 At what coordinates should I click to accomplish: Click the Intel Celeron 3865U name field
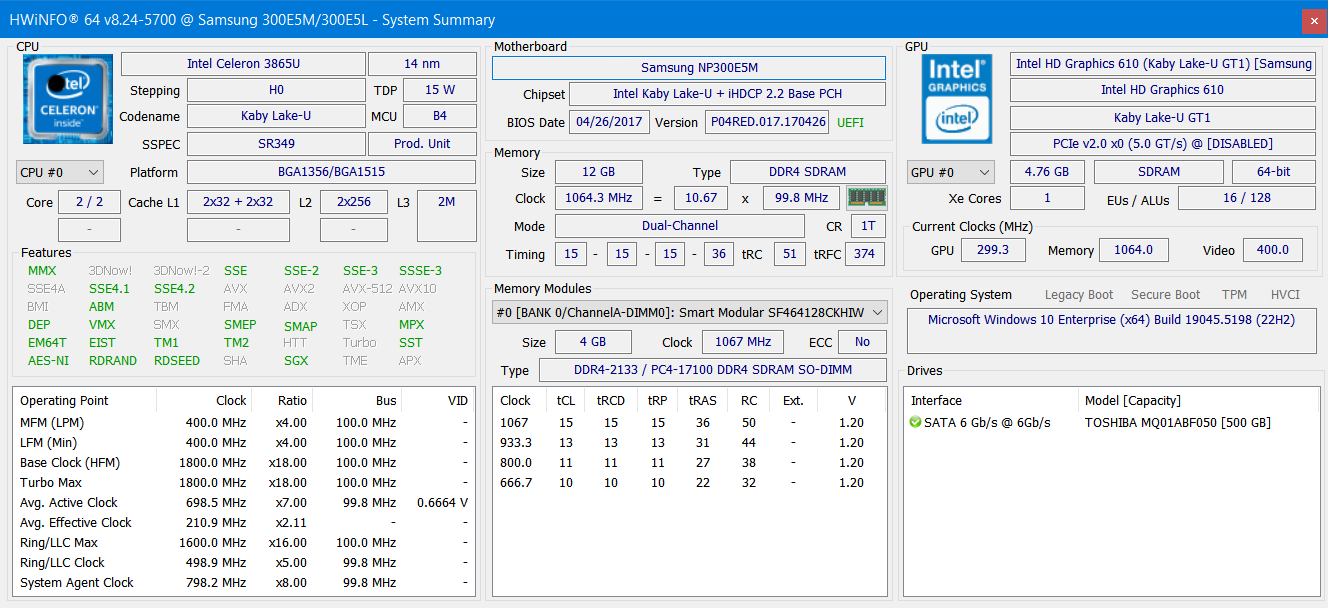coord(243,64)
